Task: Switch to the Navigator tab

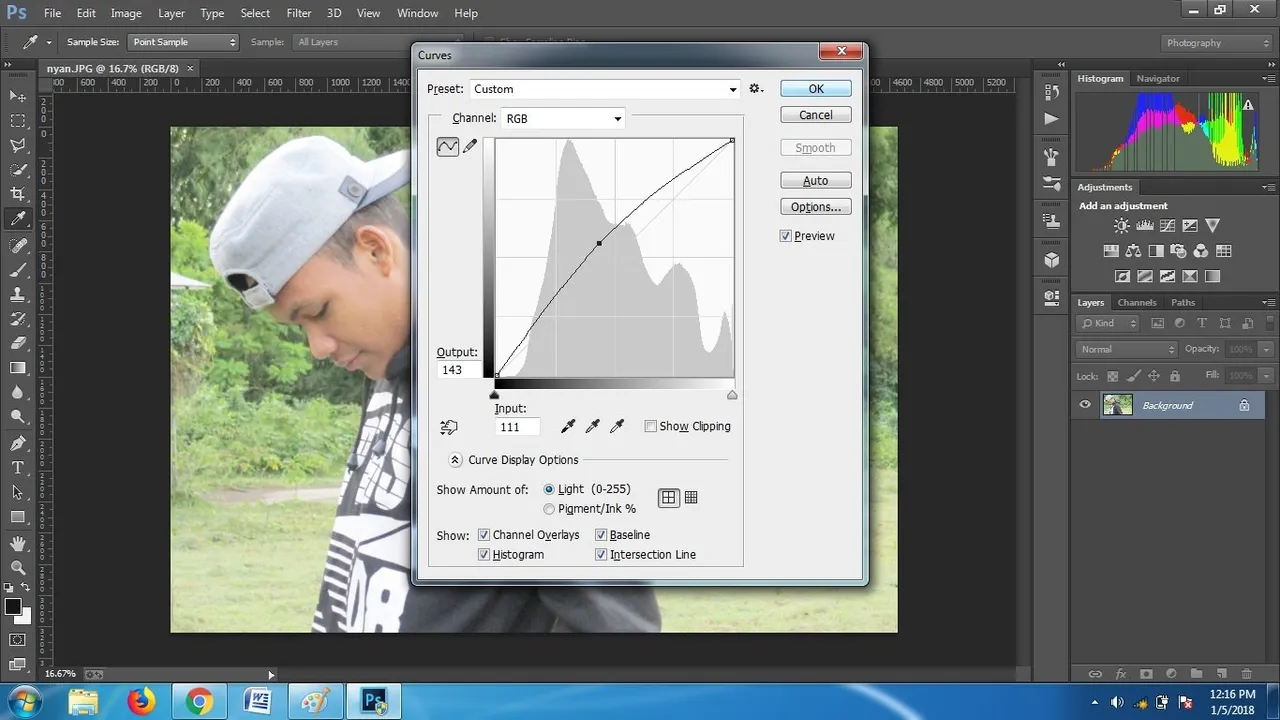Action: 1158,78
